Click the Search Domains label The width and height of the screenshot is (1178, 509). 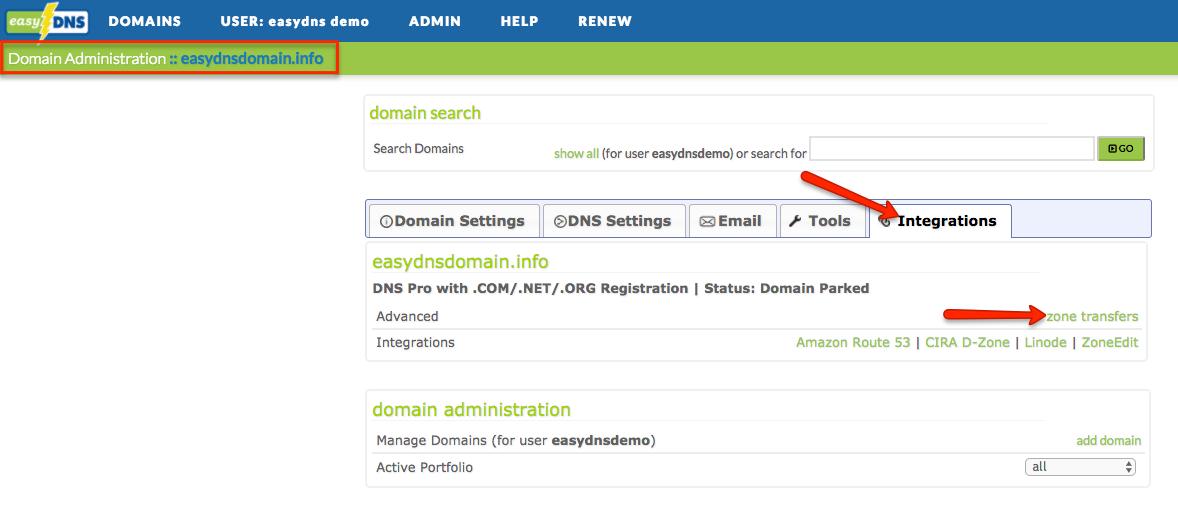(418, 149)
